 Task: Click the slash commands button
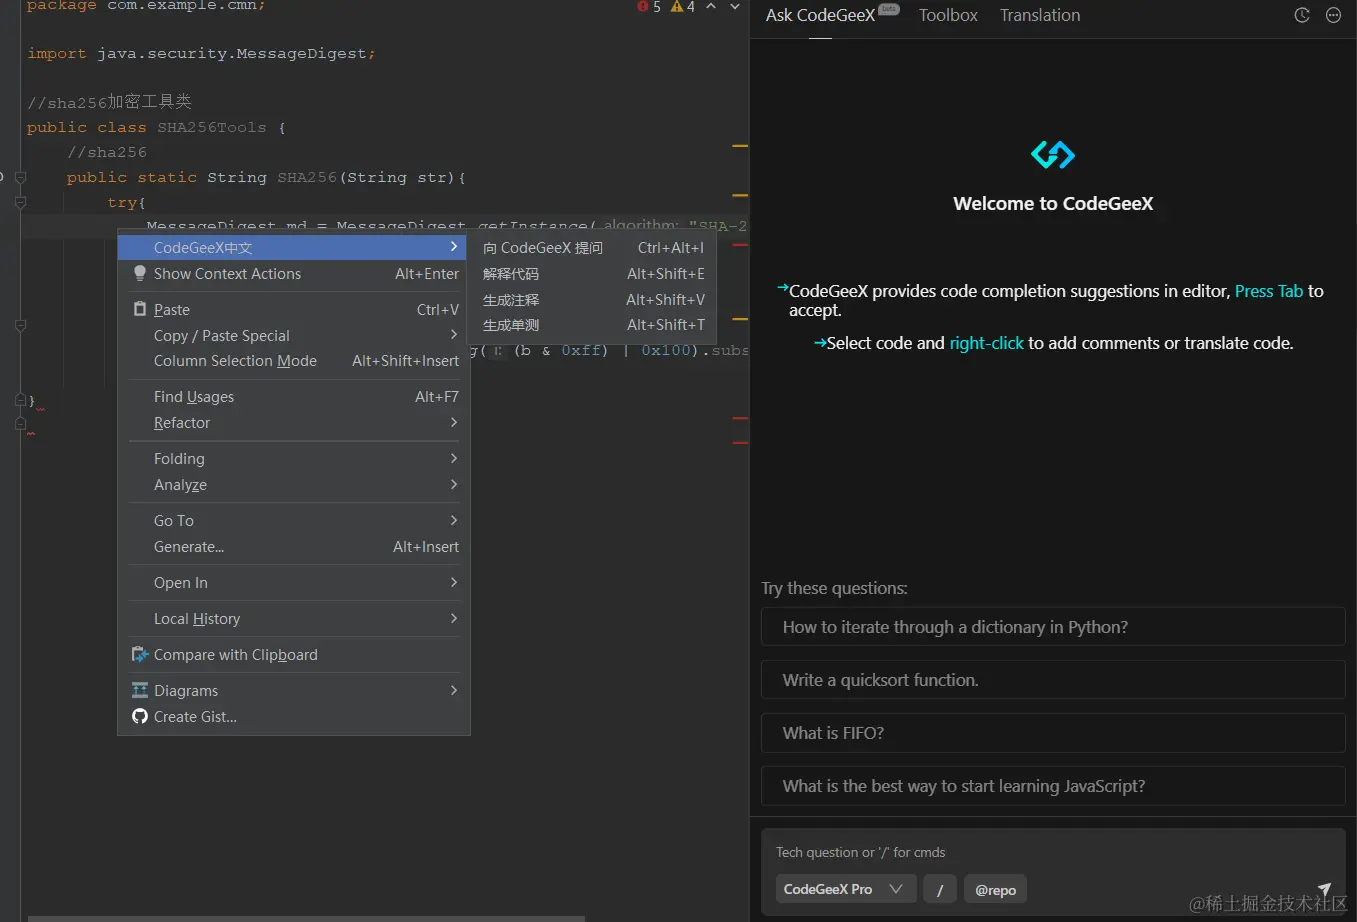[x=940, y=889]
